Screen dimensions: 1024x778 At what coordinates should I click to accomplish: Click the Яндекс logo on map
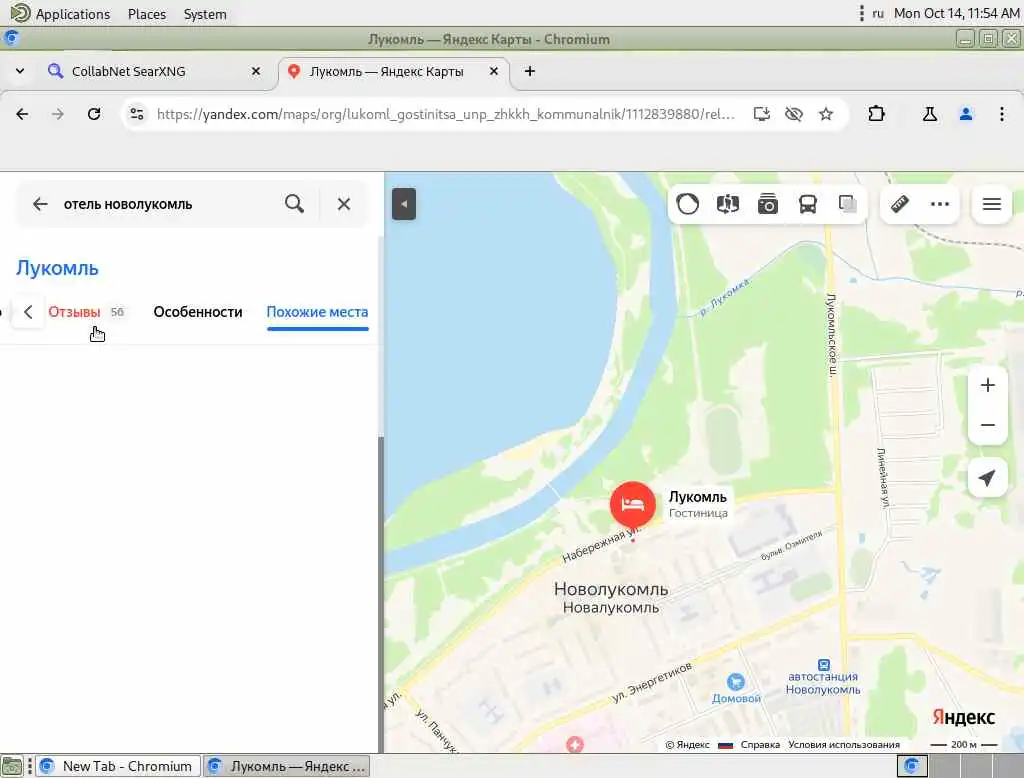click(x=963, y=717)
